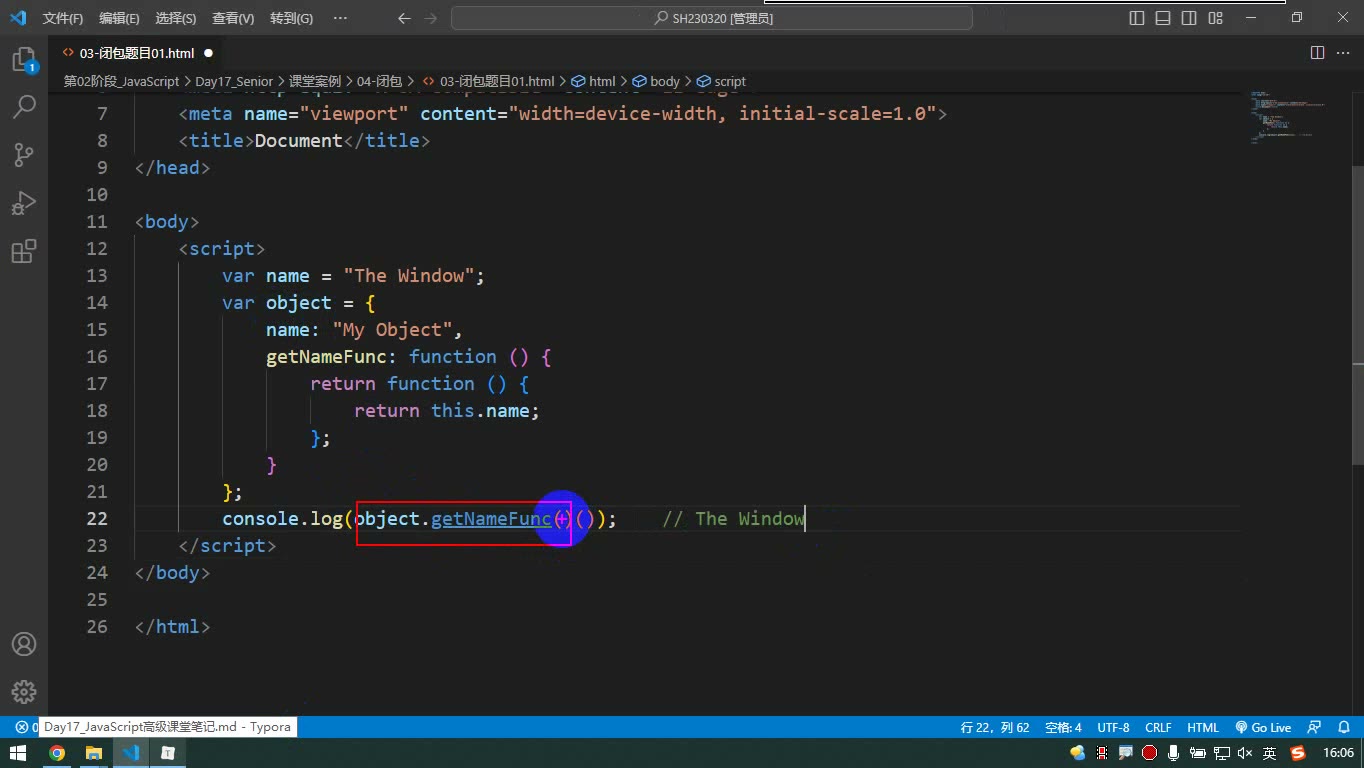The image size is (1364, 768).
Task: Open the Source Control view
Action: (24, 154)
